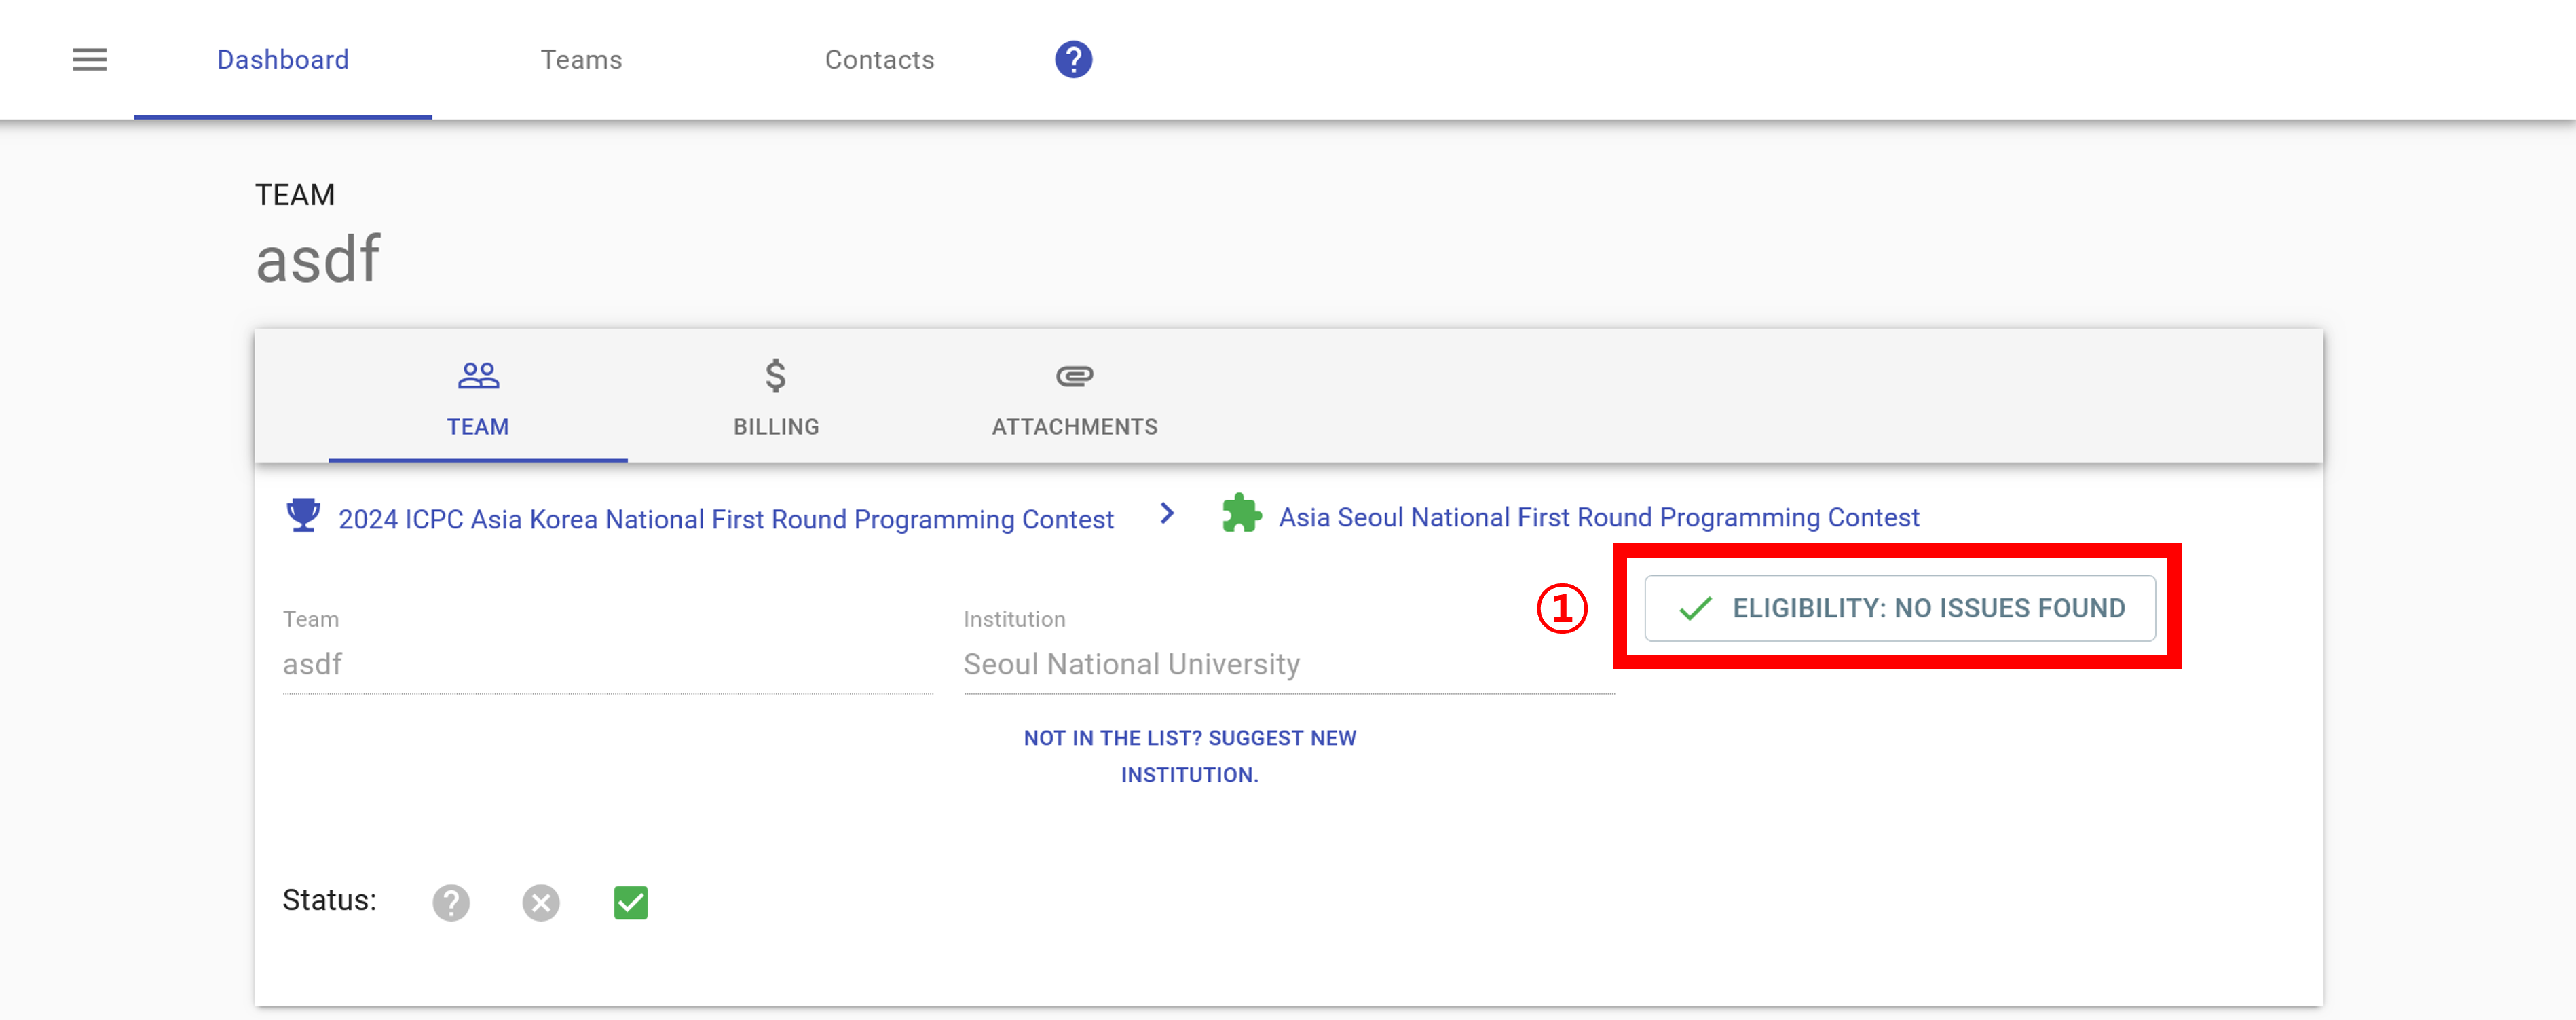Open the hamburger navigation menu
The width and height of the screenshot is (2576, 1020).
[89, 60]
